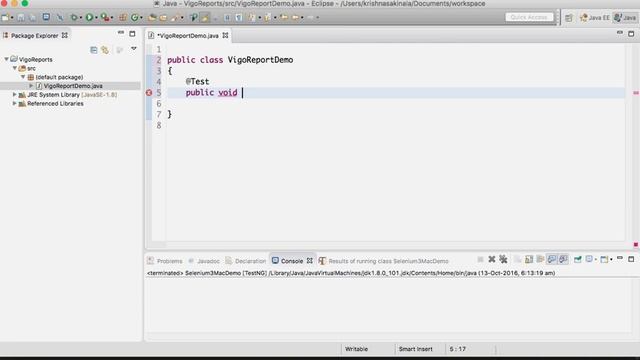Image resolution: width=640 pixels, height=360 pixels.
Task: Click the Open Type toolbar icon
Action: (x=152, y=18)
